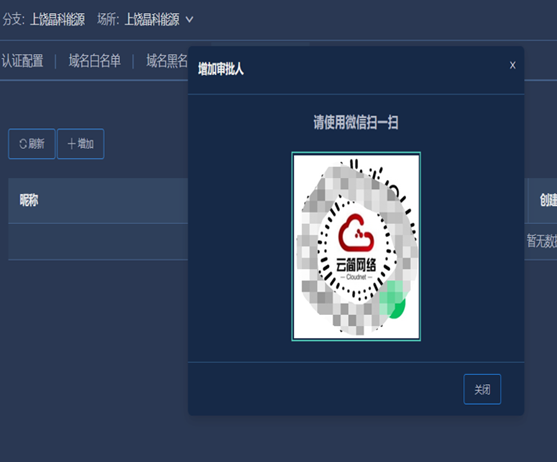Close the 增加审批人 dialog with x
559x464 pixels.
514,66
